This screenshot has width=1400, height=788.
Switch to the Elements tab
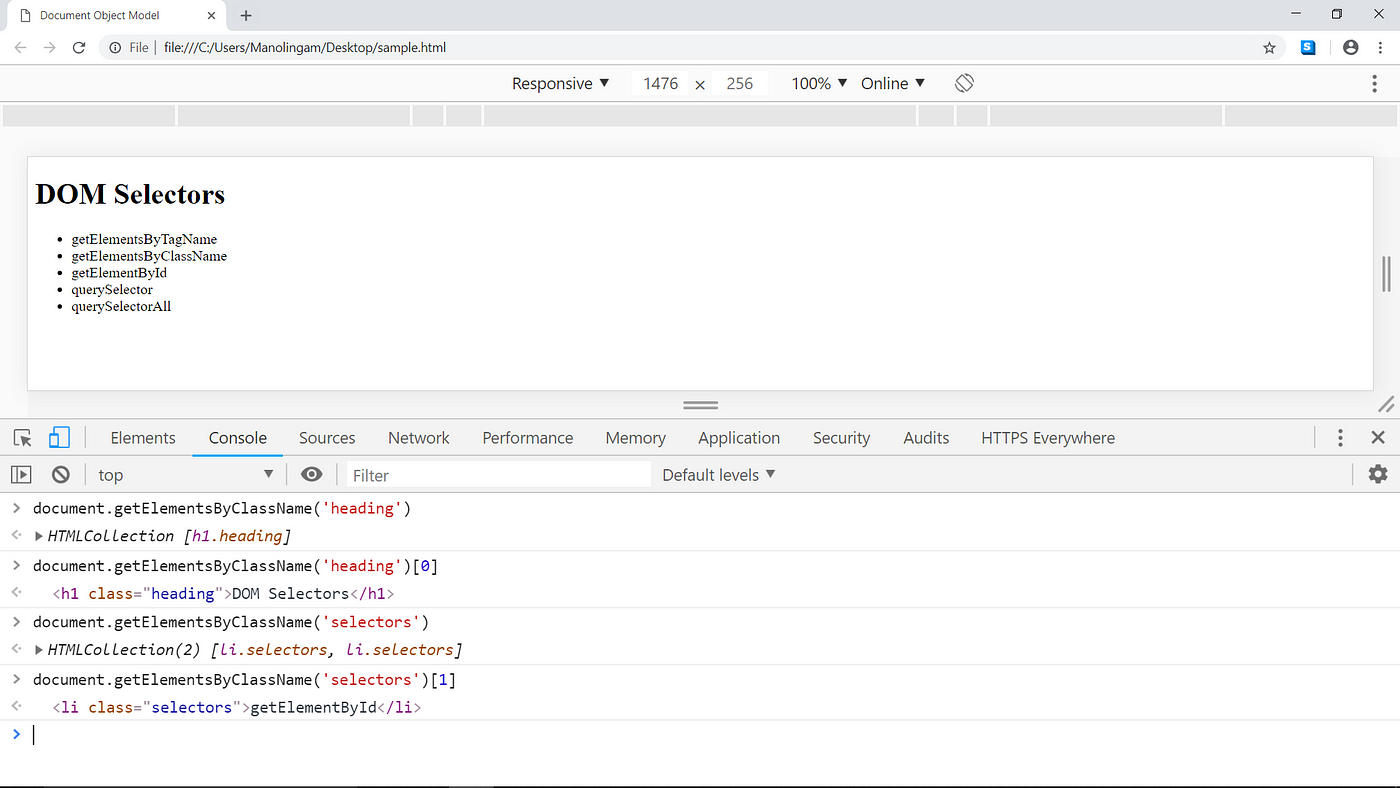point(143,438)
